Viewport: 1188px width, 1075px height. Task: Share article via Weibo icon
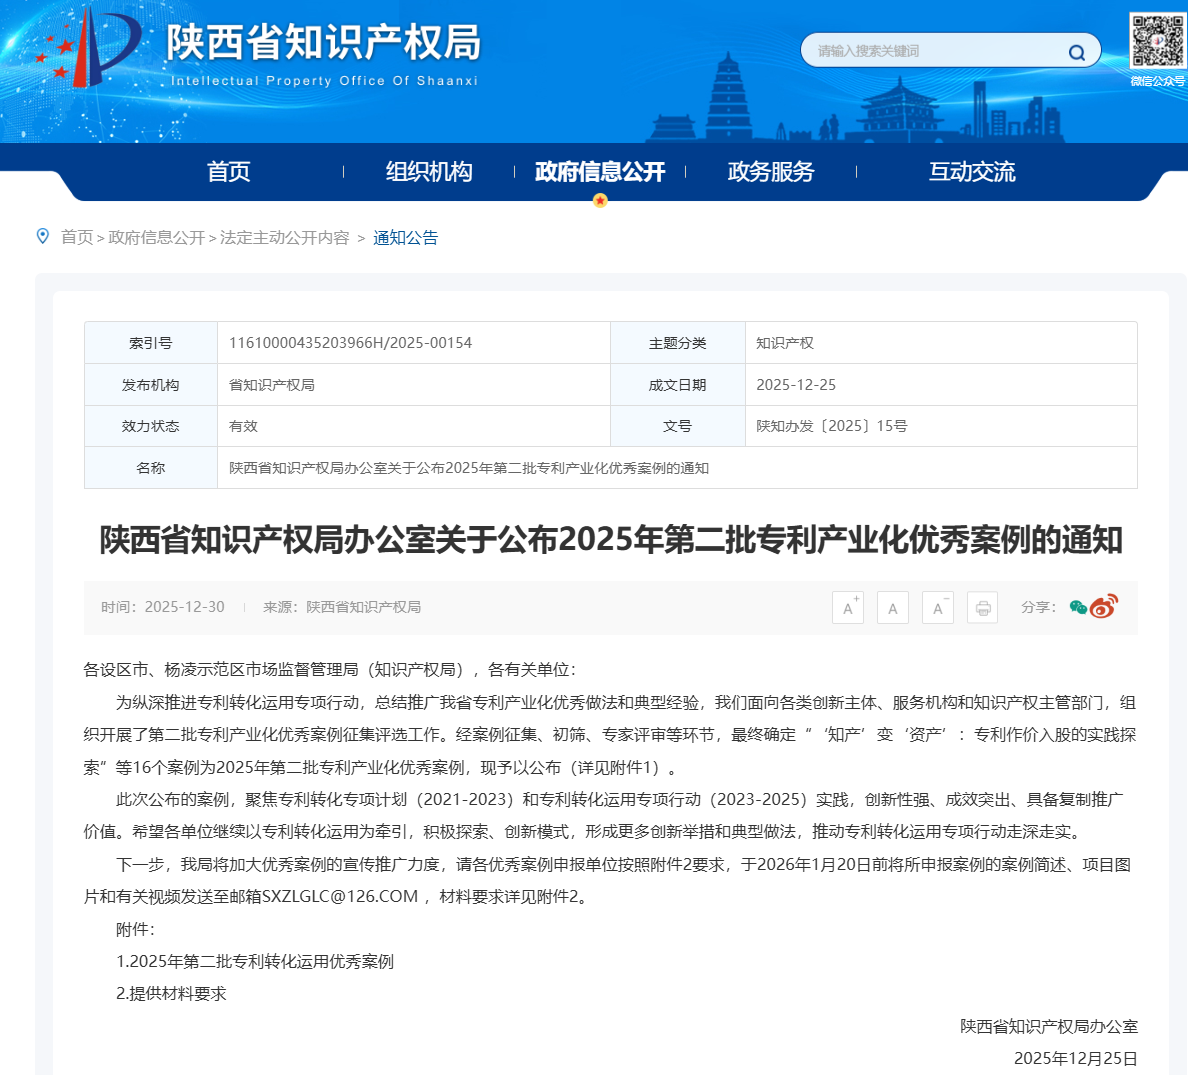1104,606
